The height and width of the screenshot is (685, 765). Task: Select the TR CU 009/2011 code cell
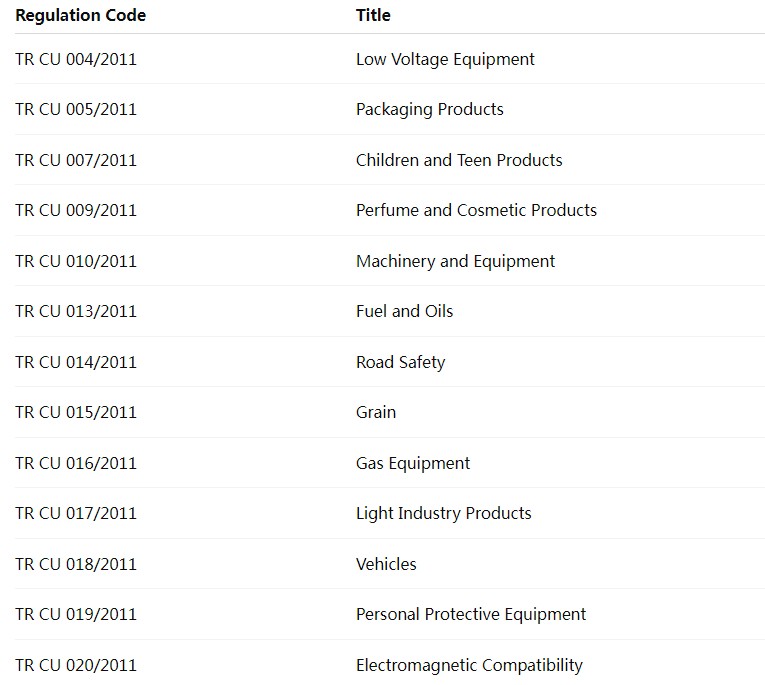pos(76,210)
